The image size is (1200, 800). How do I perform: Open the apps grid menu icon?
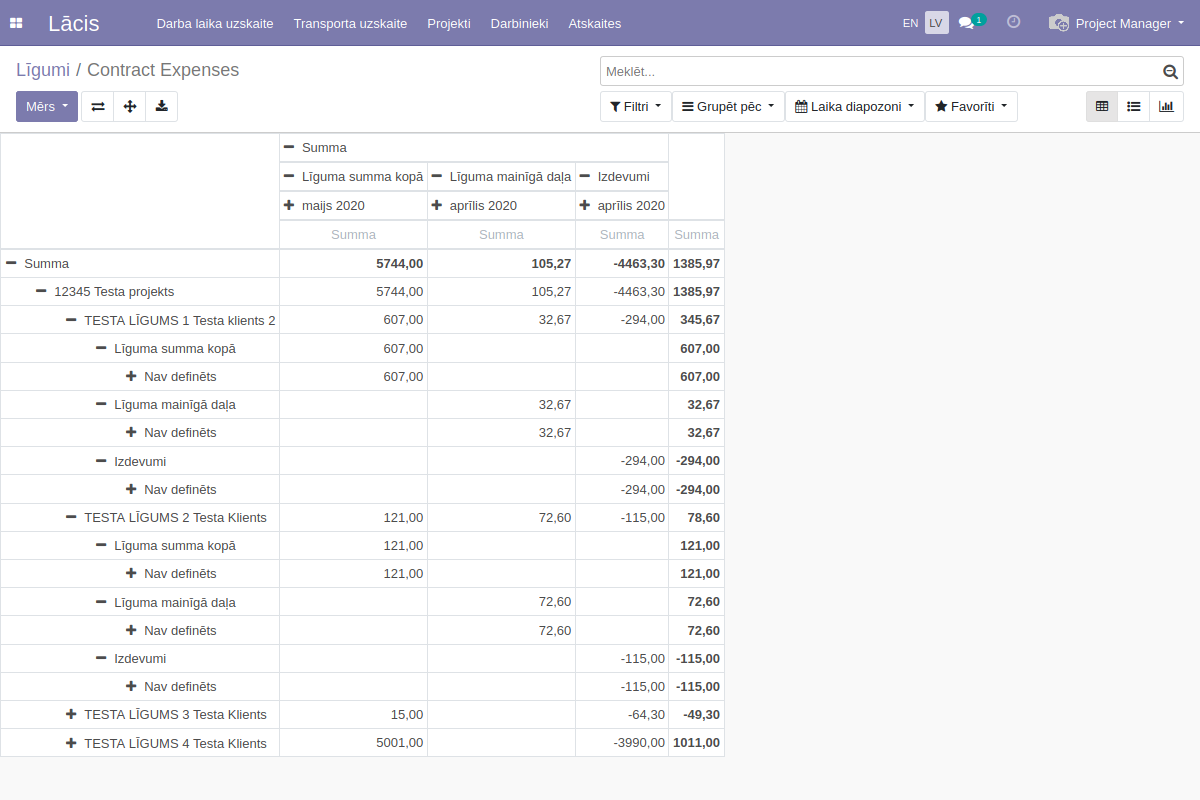tap(16, 23)
